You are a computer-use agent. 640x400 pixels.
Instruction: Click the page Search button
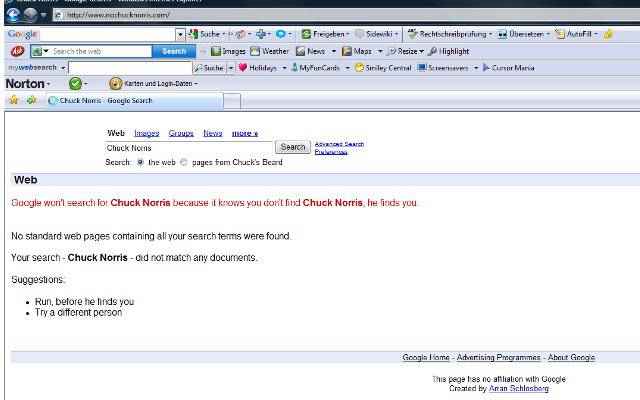tap(293, 147)
